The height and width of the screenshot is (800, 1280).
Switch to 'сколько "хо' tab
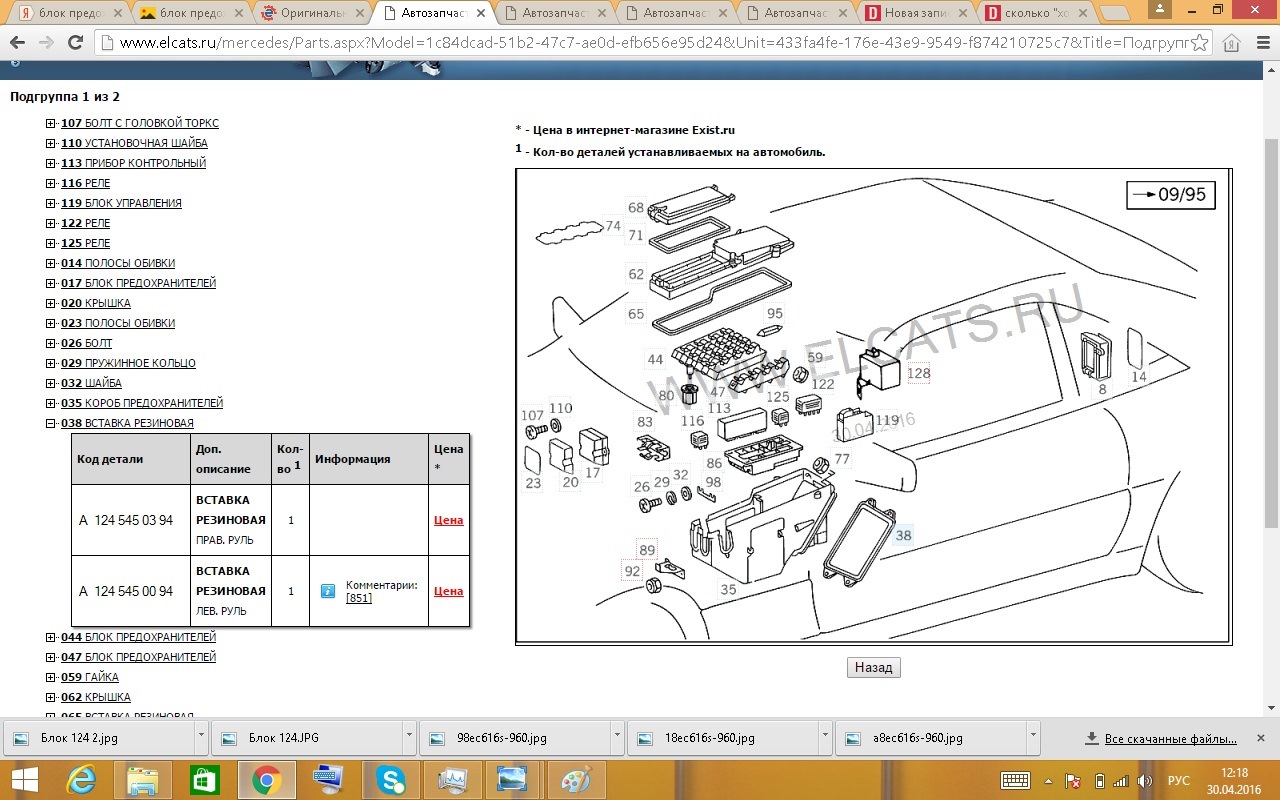pos(1037,14)
